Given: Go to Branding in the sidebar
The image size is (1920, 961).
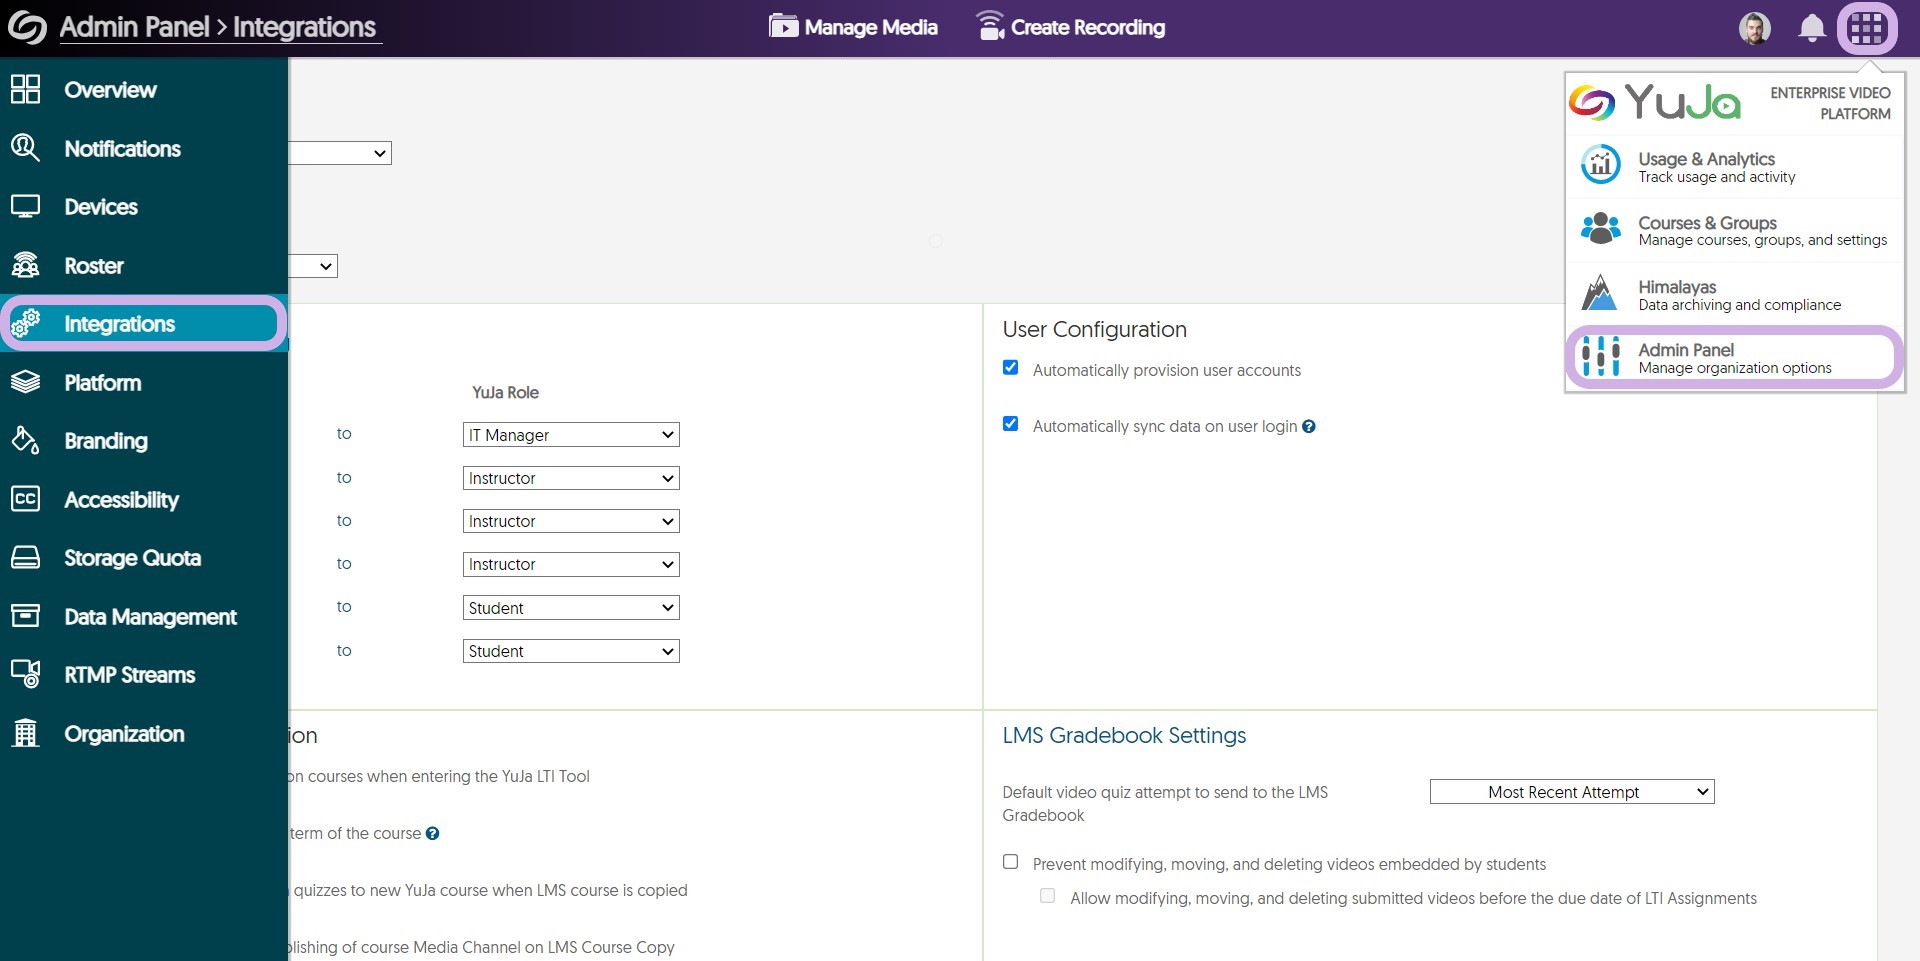Looking at the screenshot, I should (105, 441).
